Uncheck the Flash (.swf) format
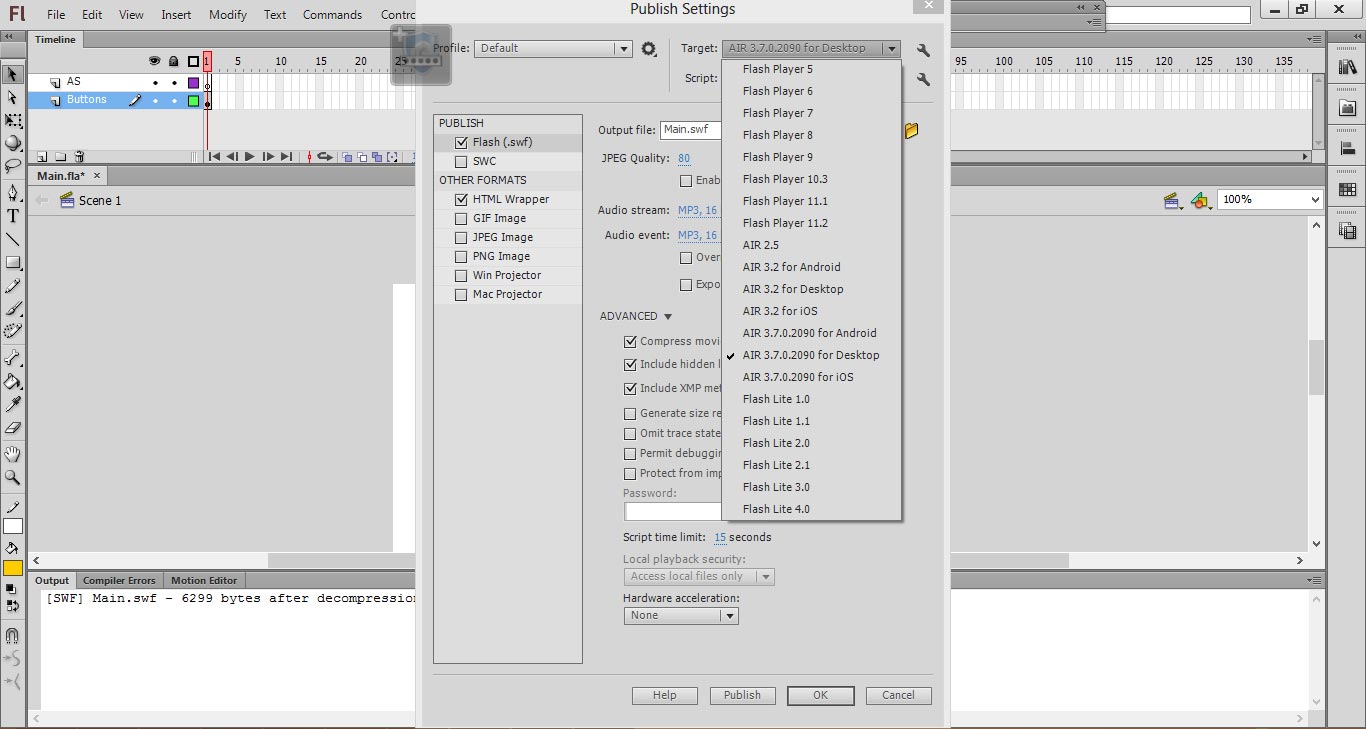This screenshot has width=1366, height=729. coord(461,143)
